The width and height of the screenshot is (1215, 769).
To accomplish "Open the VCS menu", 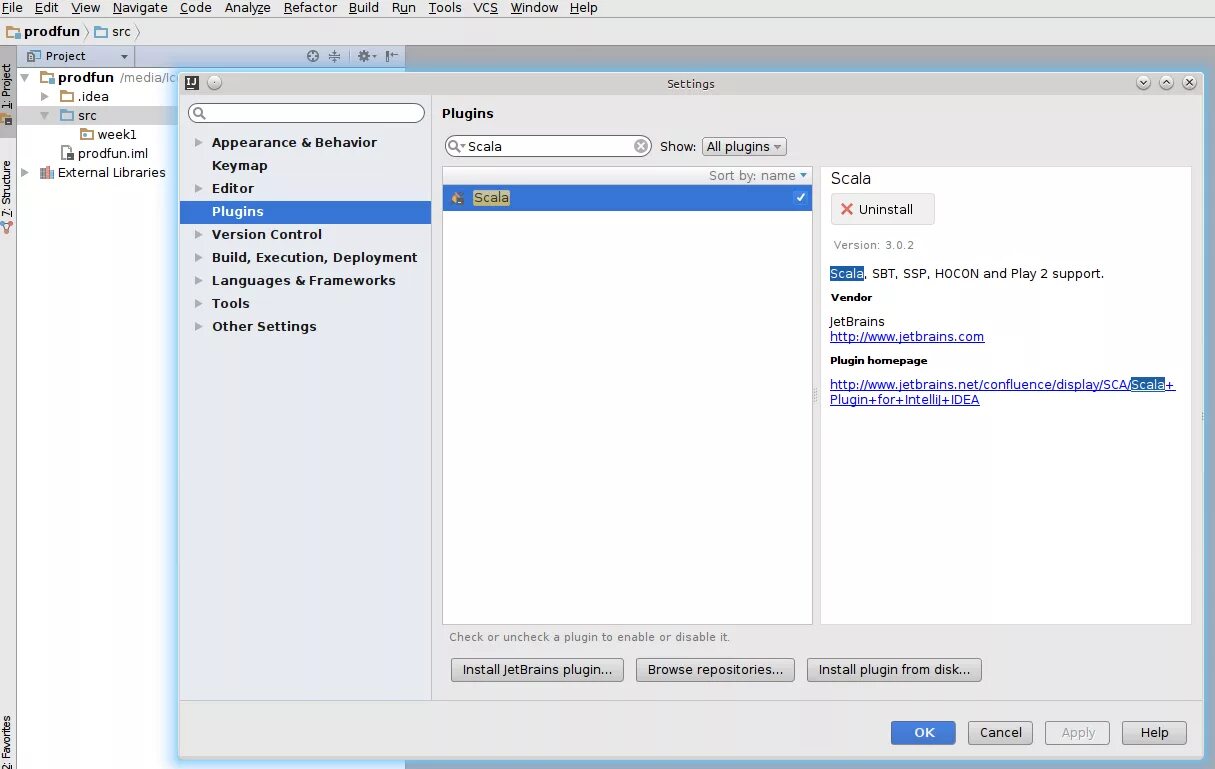I will coord(485,7).
